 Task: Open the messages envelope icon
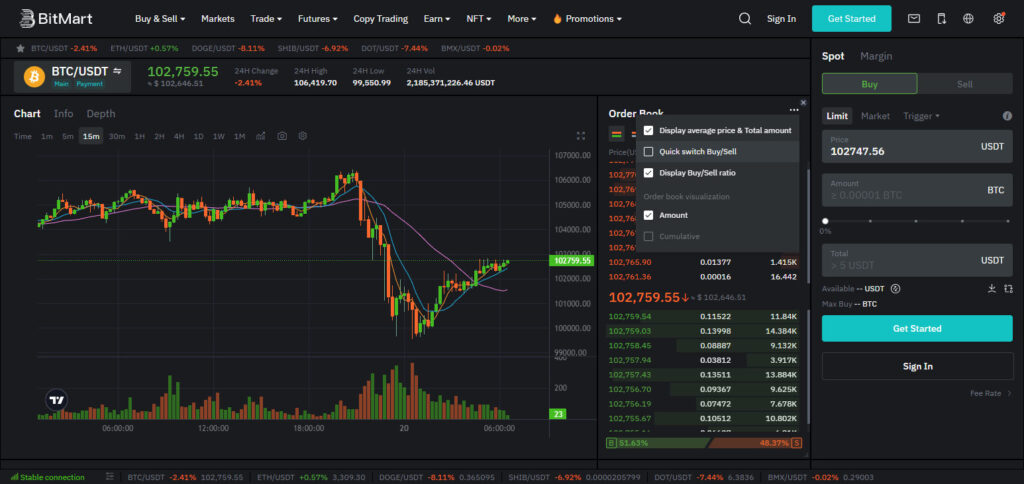[x=914, y=19]
